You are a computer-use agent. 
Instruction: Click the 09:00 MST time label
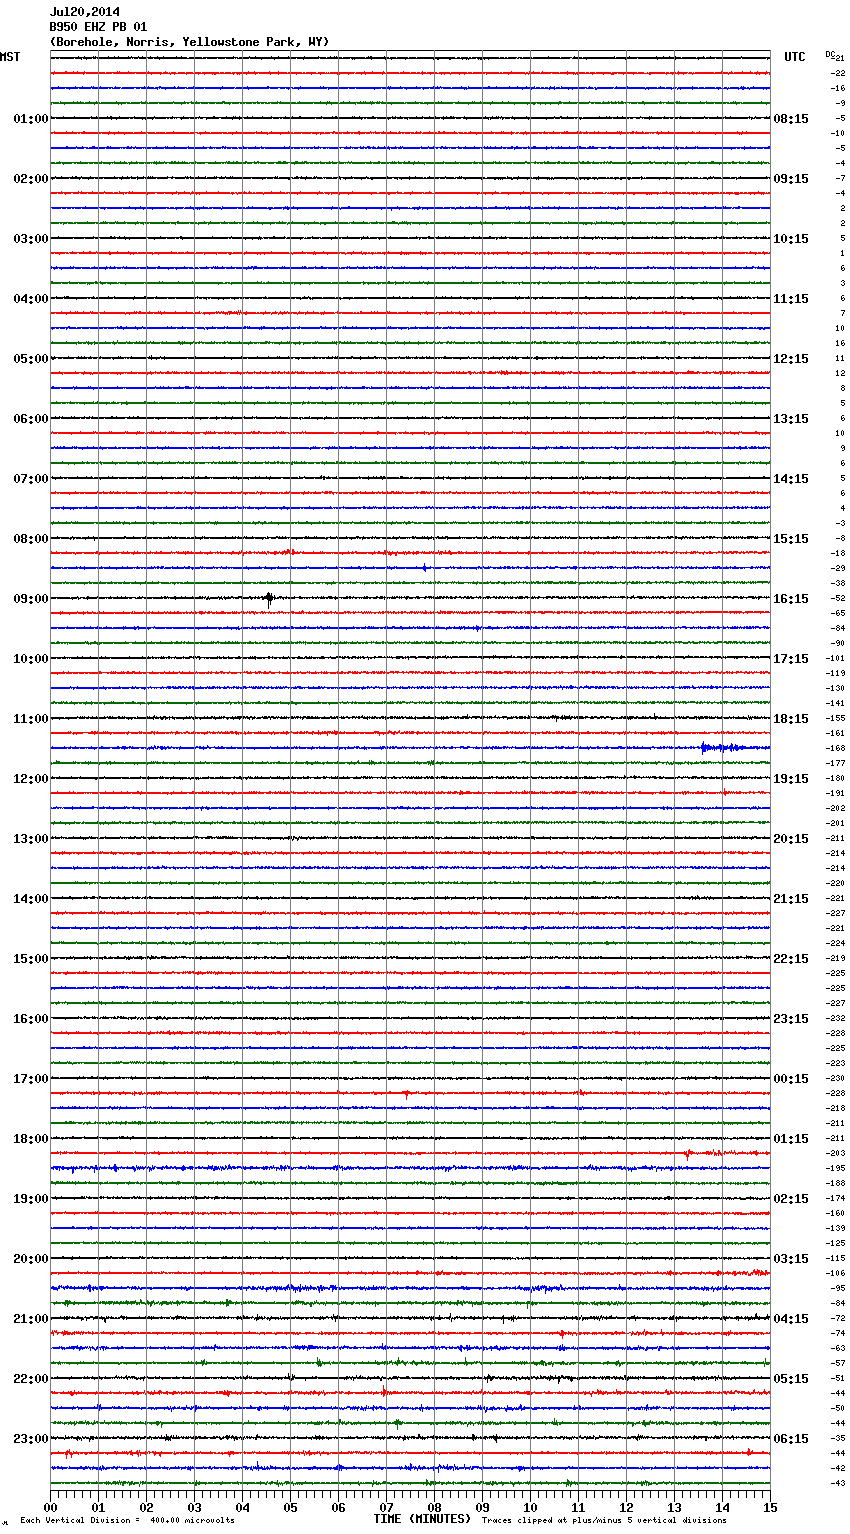tap(31, 599)
